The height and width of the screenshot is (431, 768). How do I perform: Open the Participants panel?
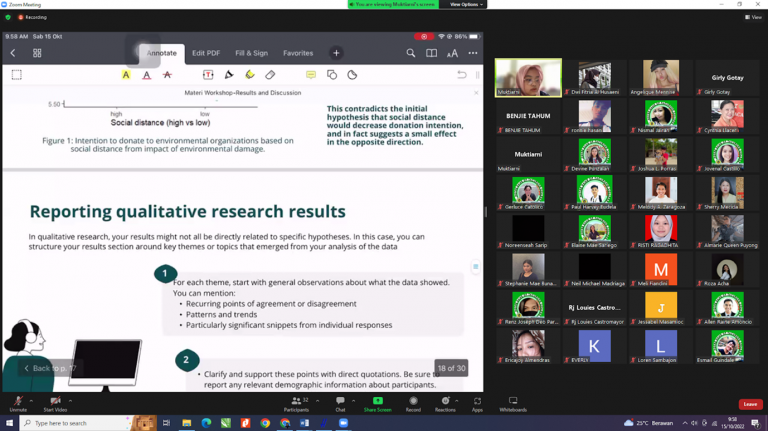pyautogui.click(x=297, y=404)
